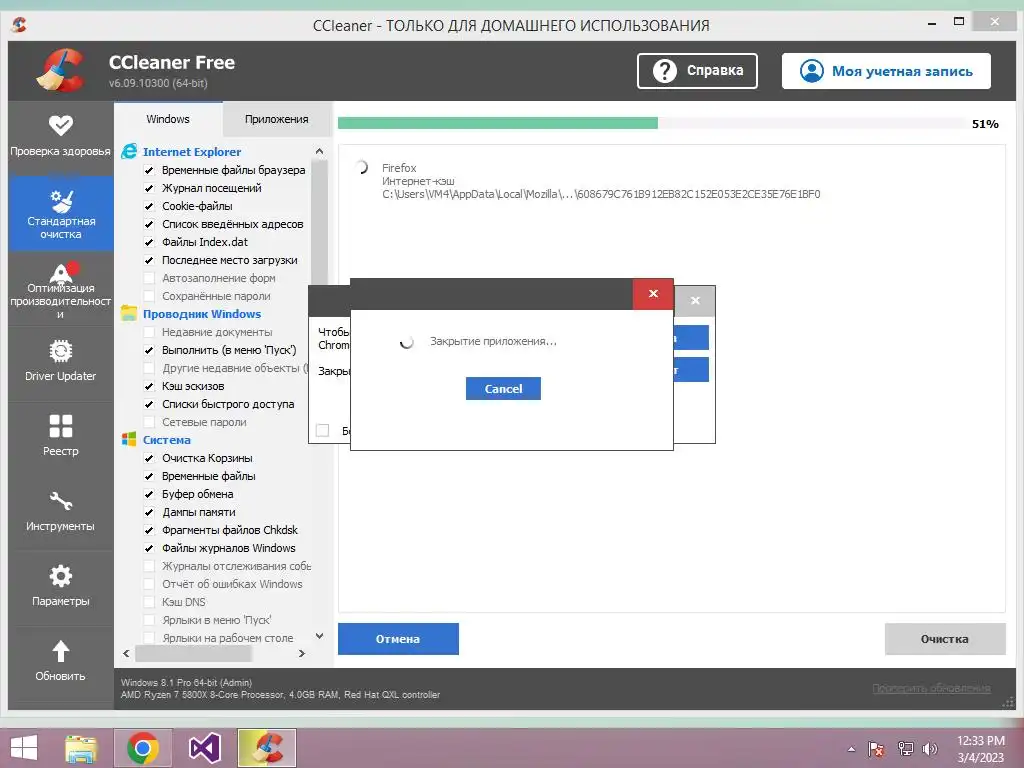Collapse the 'Система' section header
The width and height of the screenshot is (1024, 768).
(167, 440)
